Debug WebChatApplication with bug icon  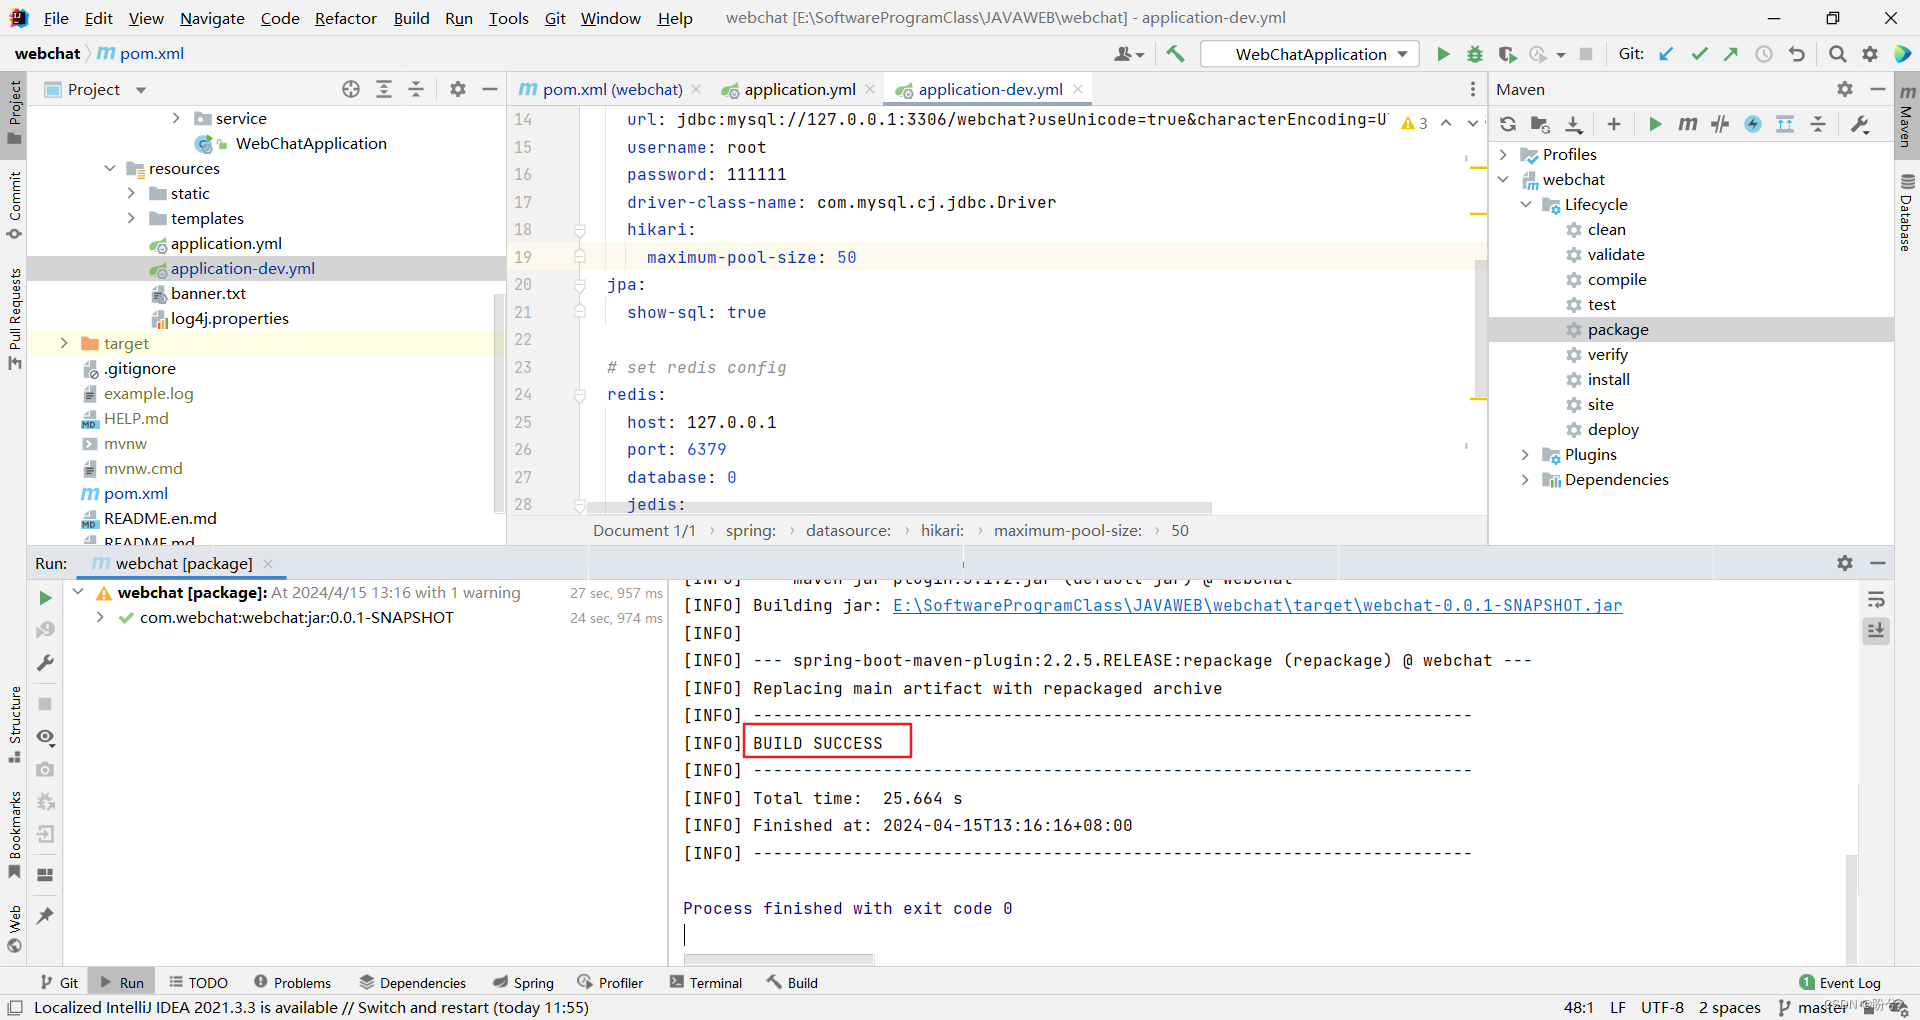click(1475, 54)
